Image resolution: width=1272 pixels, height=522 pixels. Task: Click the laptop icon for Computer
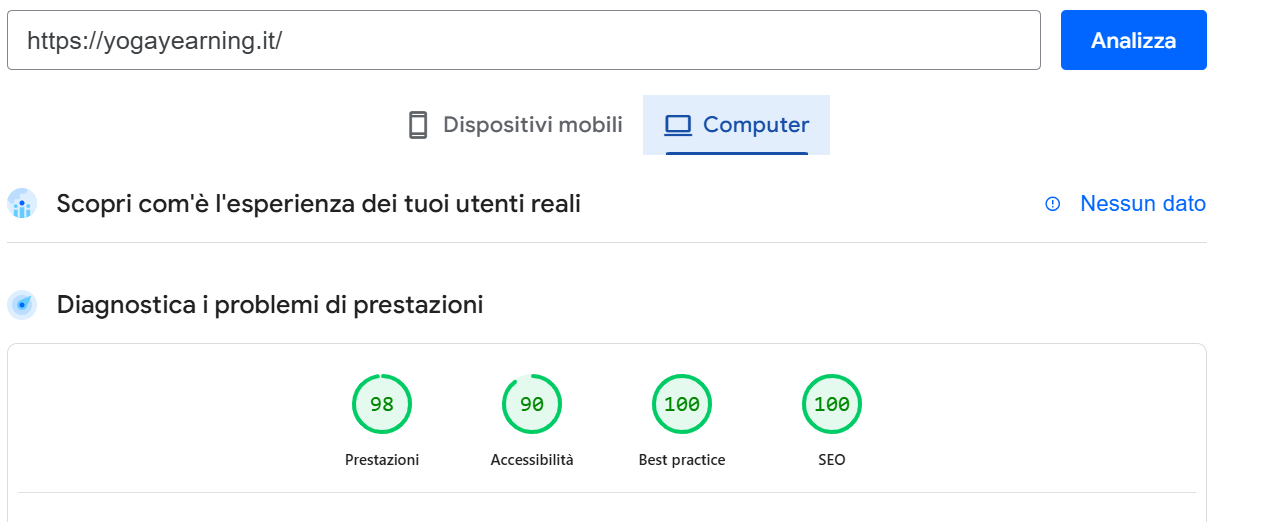point(679,125)
